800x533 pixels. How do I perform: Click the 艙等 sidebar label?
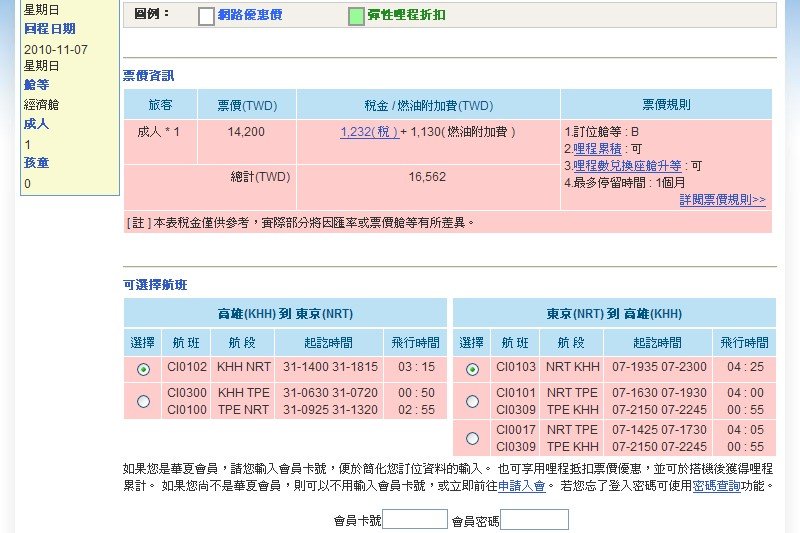pos(36,85)
